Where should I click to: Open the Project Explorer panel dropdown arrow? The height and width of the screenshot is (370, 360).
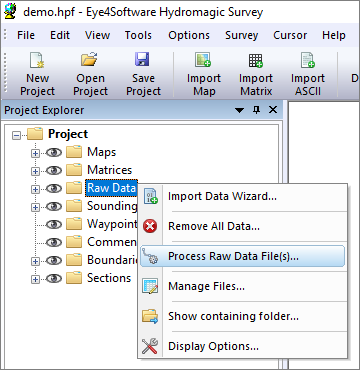(x=239, y=110)
